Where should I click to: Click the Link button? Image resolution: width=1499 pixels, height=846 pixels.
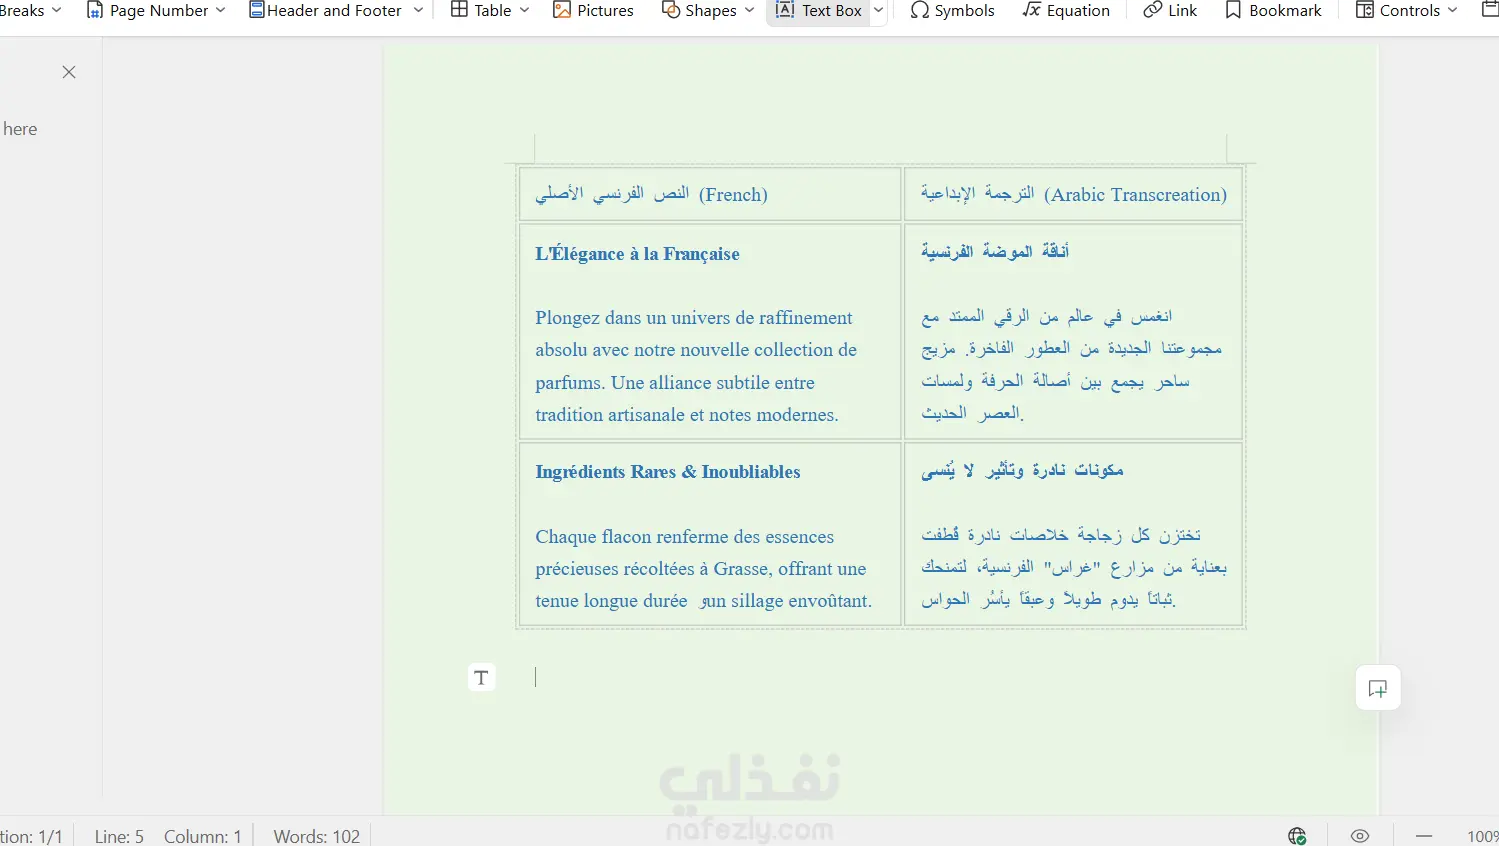pyautogui.click(x=1170, y=10)
